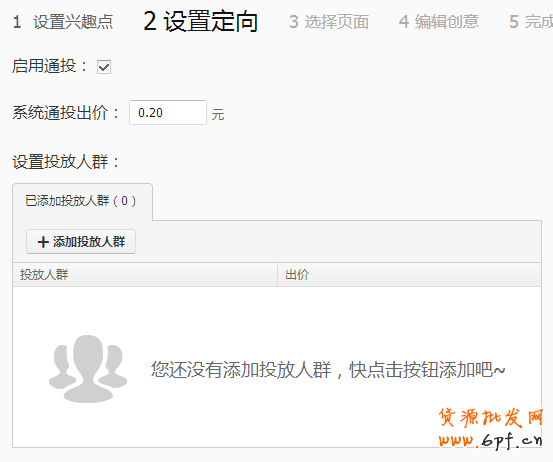Viewport: 553px width, 462px height.
Task: Jump to step 3 选择页面
Action: point(329,22)
